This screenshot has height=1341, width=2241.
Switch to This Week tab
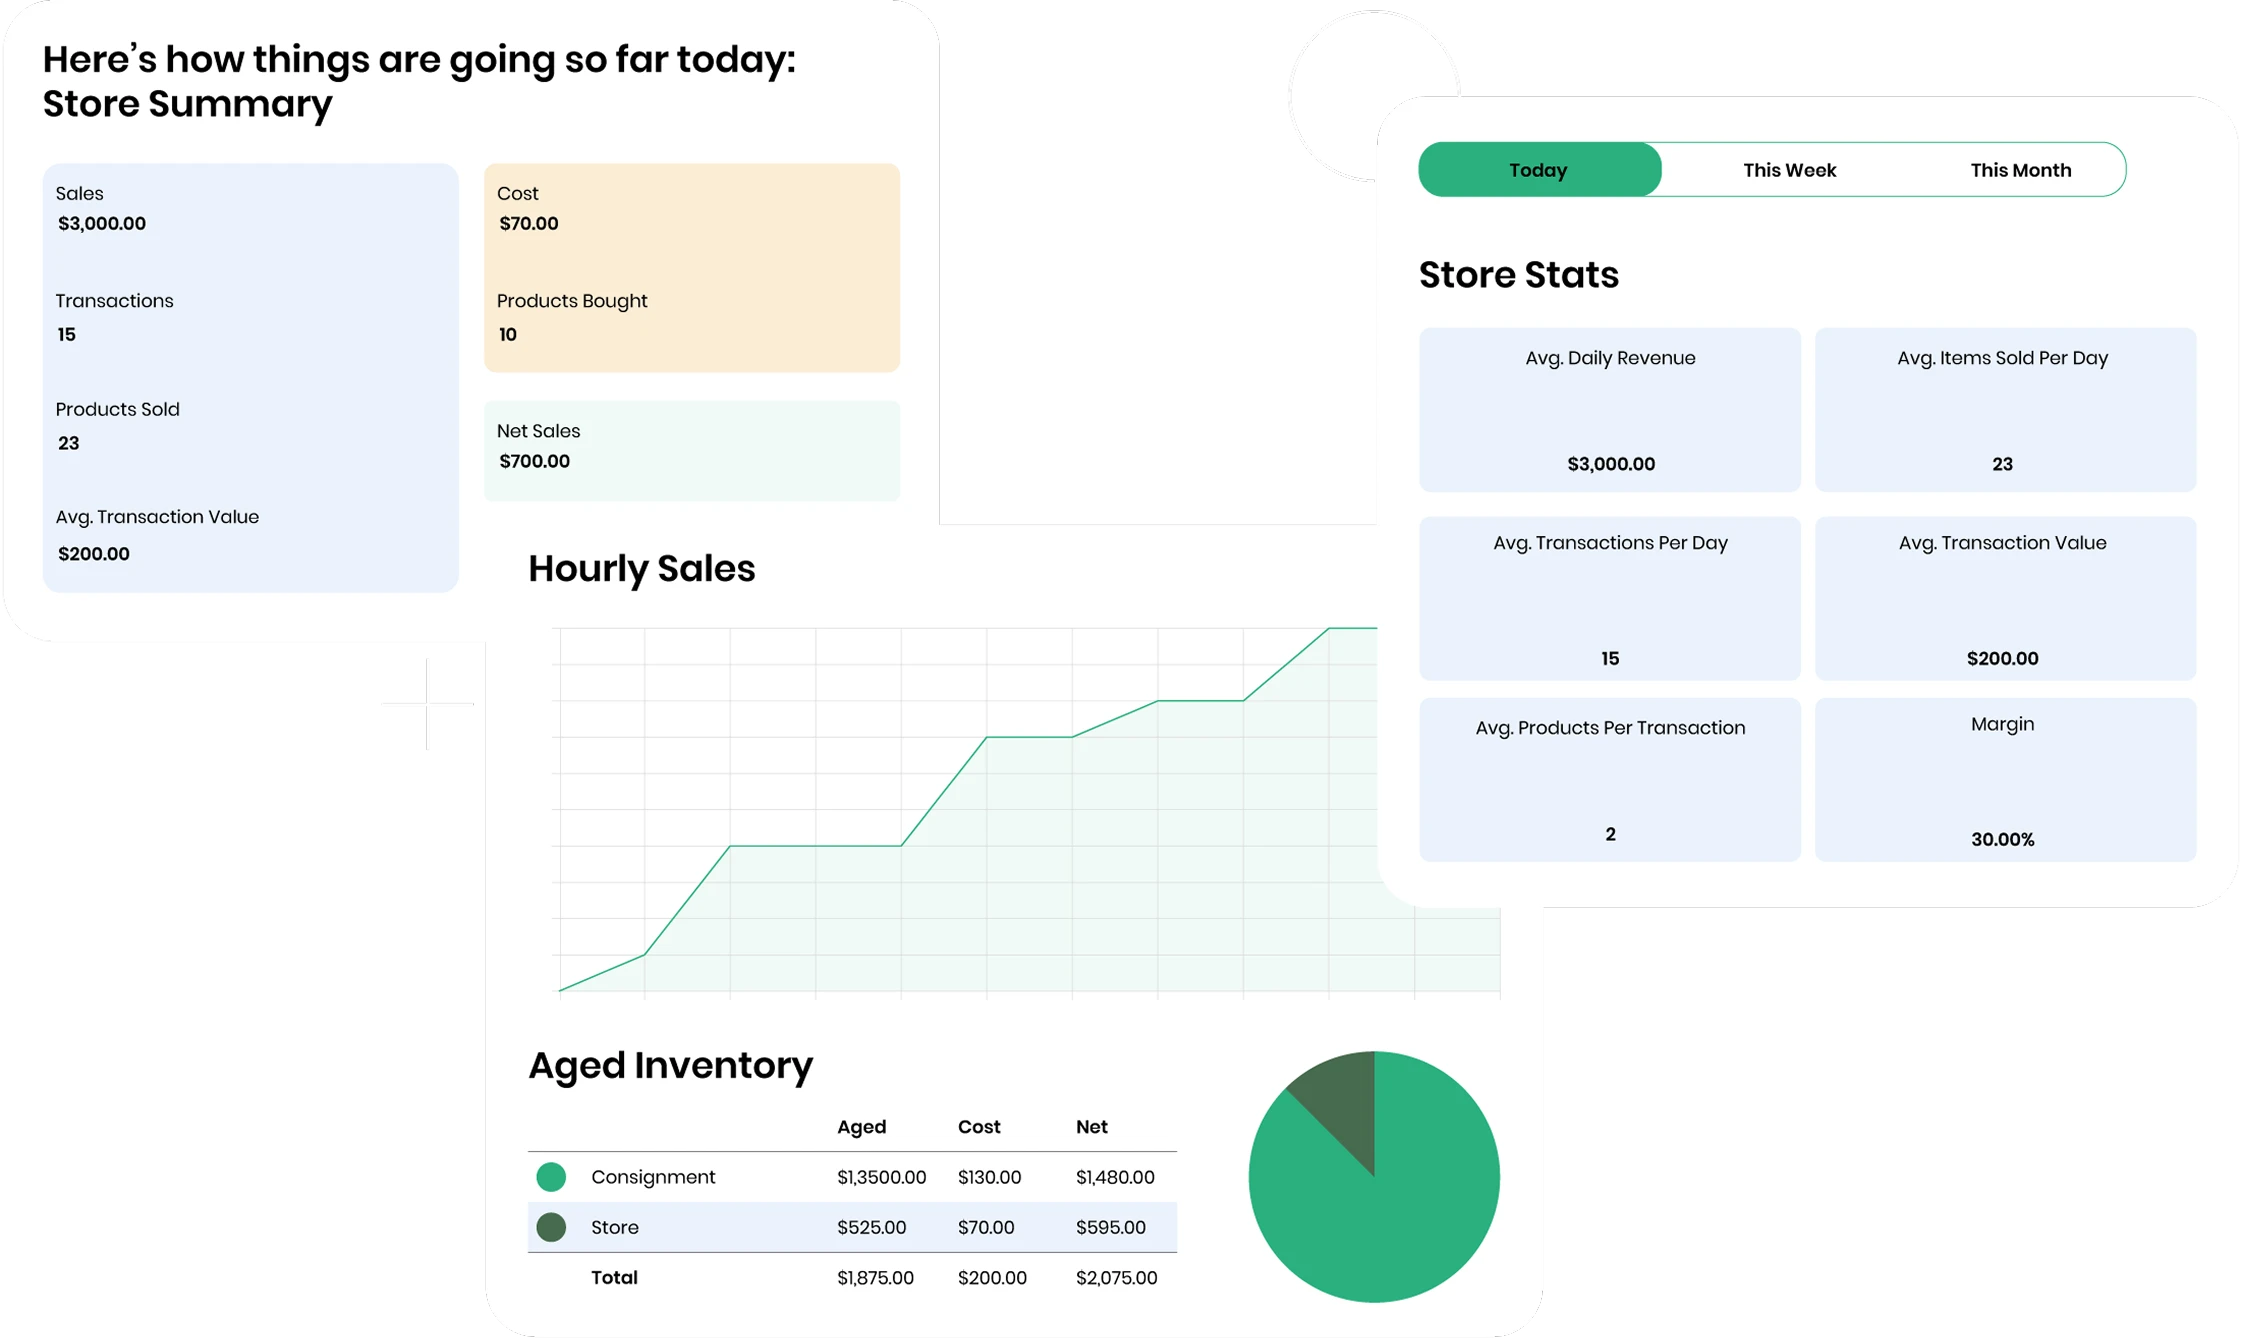tap(1789, 170)
